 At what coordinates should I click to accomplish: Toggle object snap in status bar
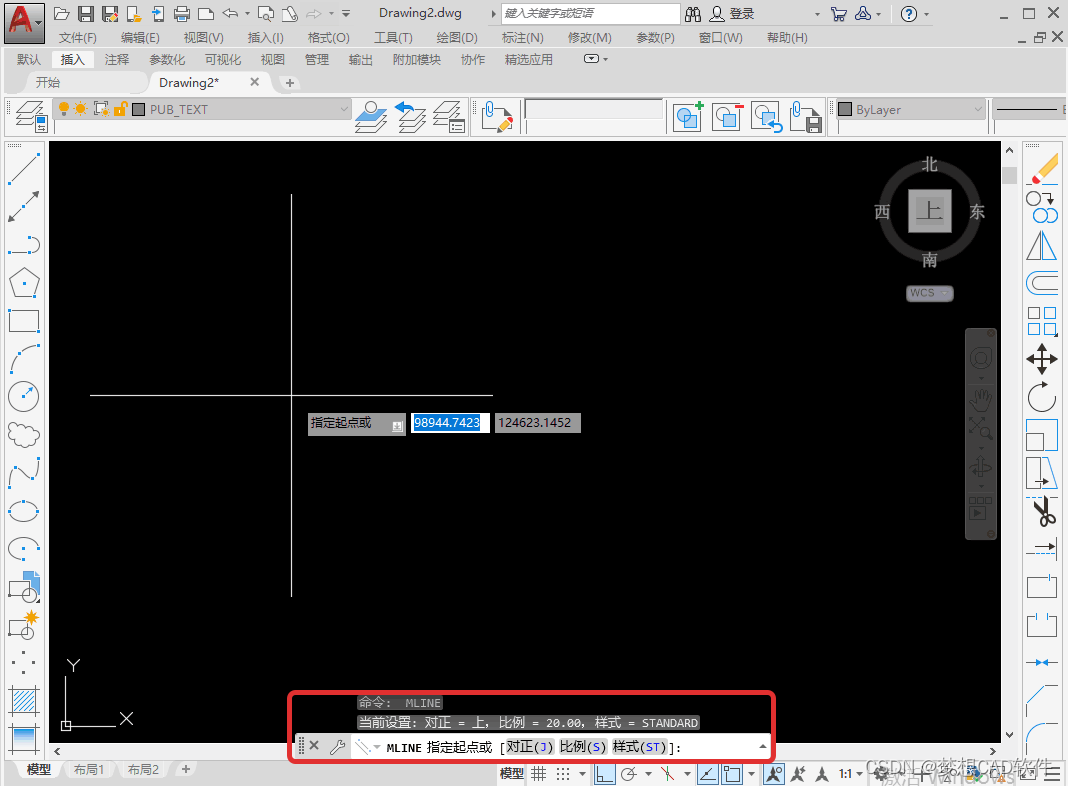732,774
